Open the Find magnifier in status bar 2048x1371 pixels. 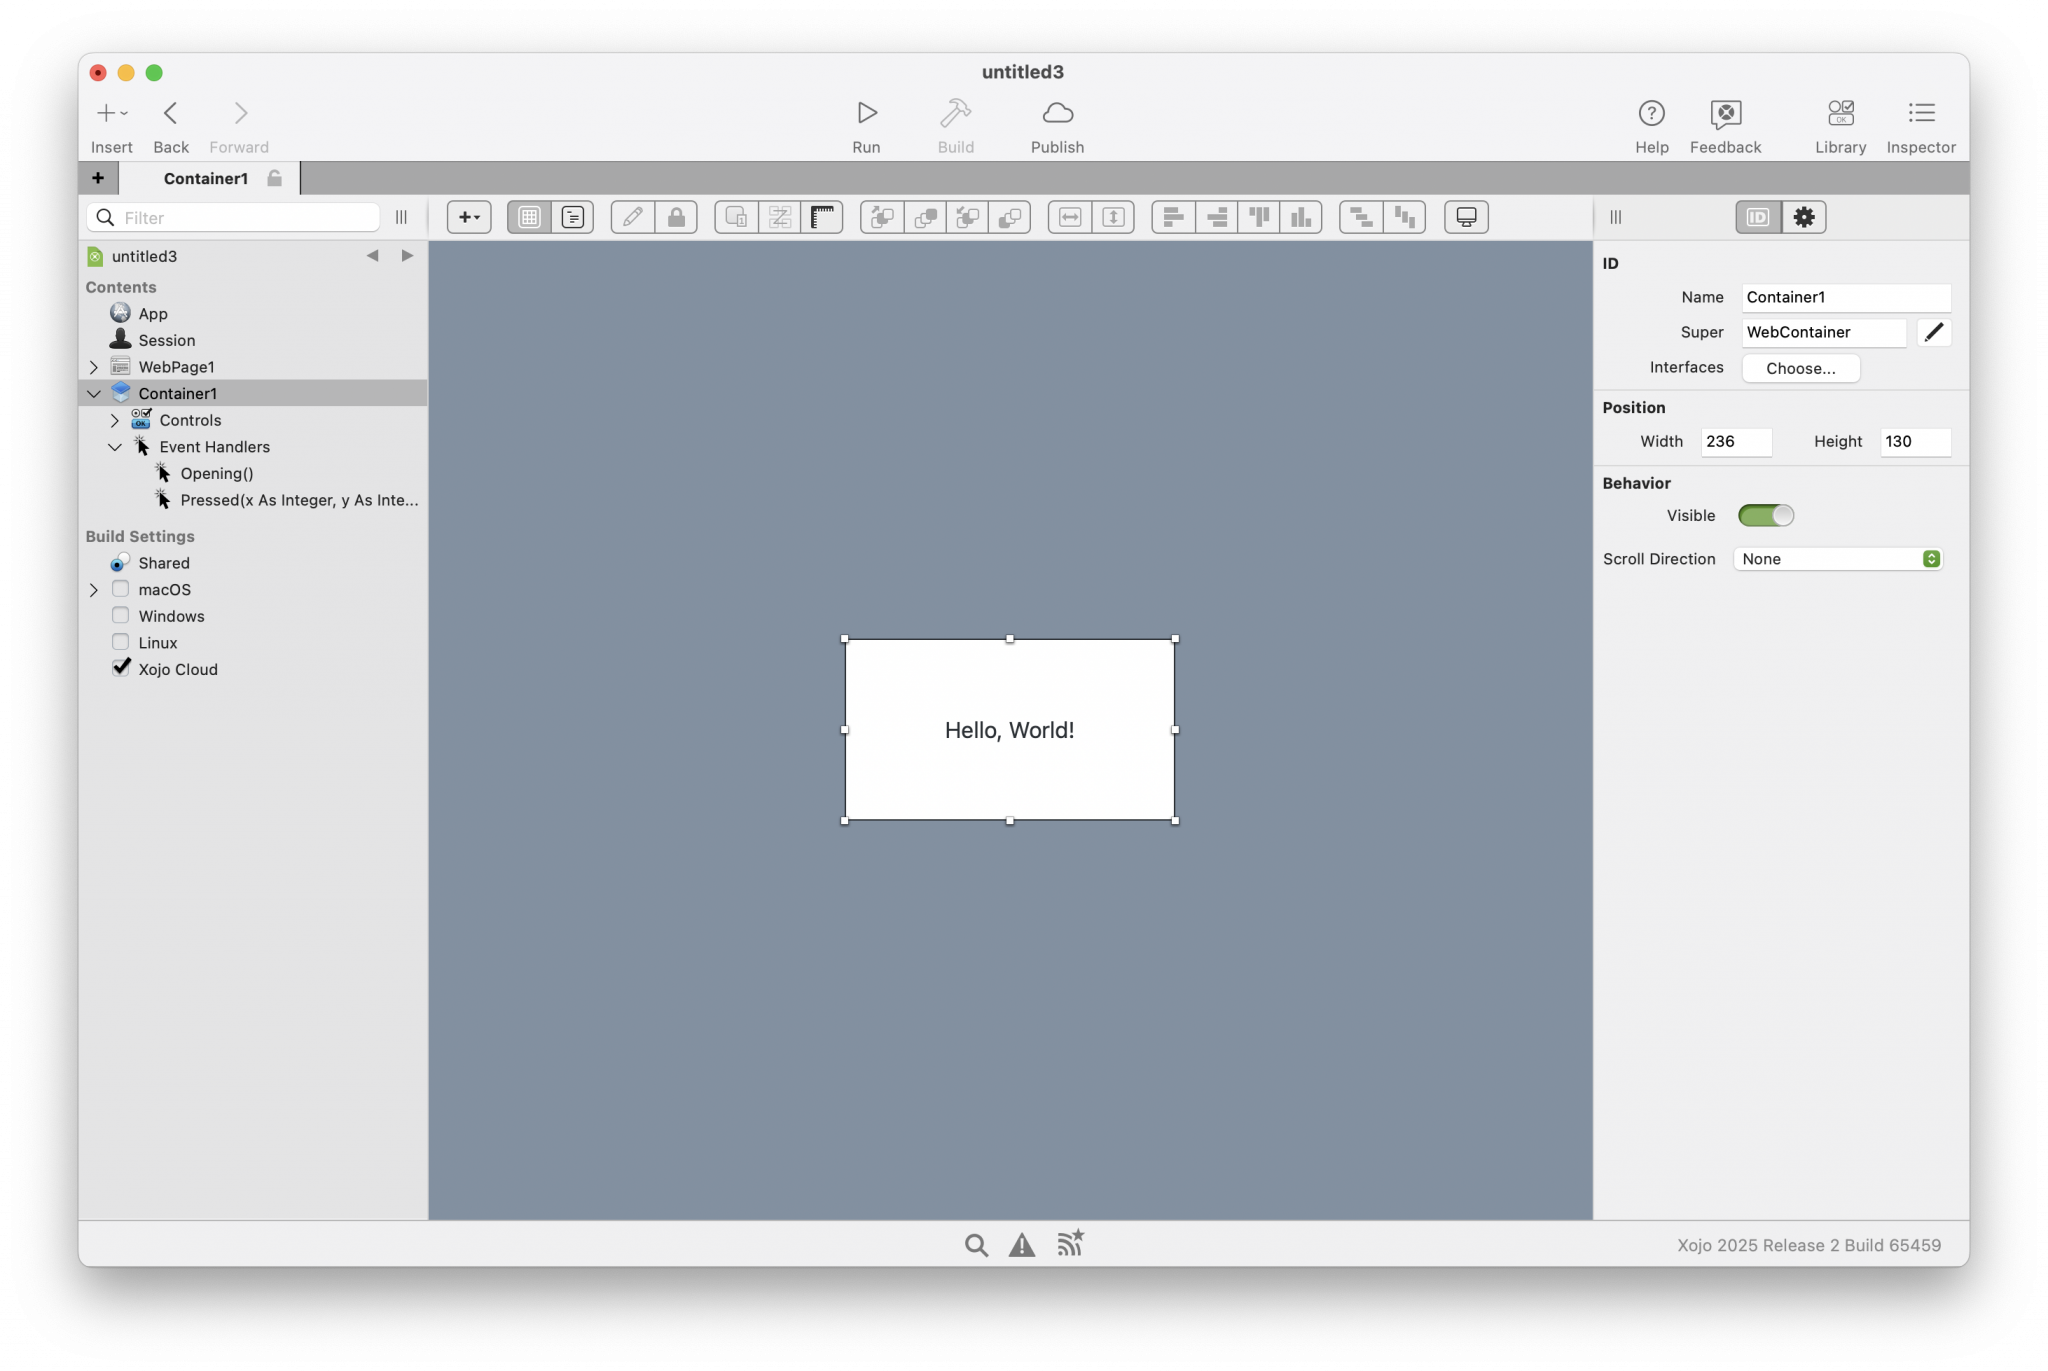(976, 1245)
